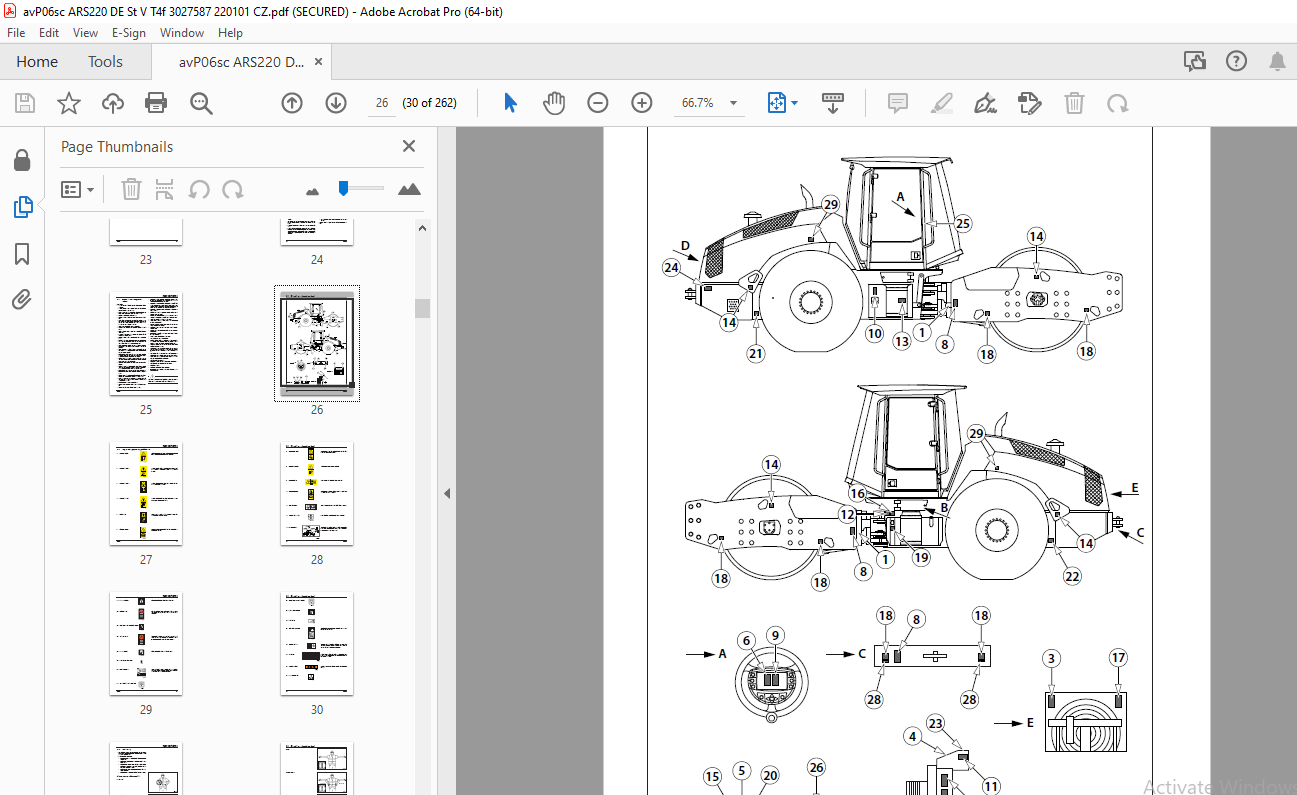Open the View menu
Image resolution: width=1297 pixels, height=795 pixels.
(x=85, y=33)
